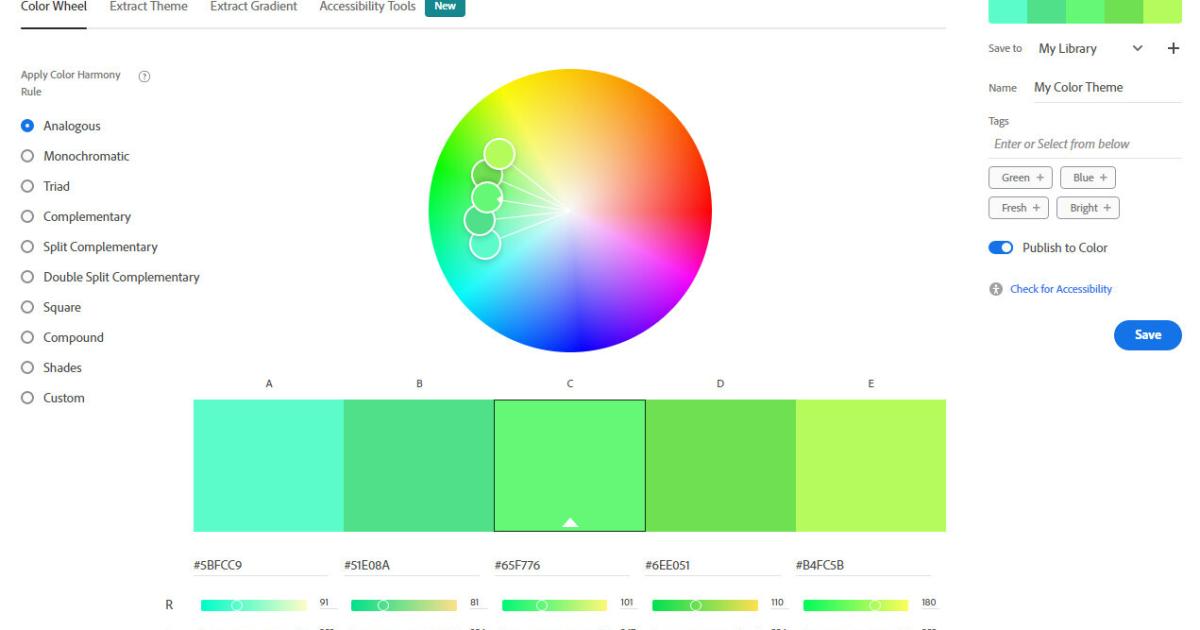Select color swatch E
The width and height of the screenshot is (1200, 630).
pyautogui.click(x=871, y=466)
